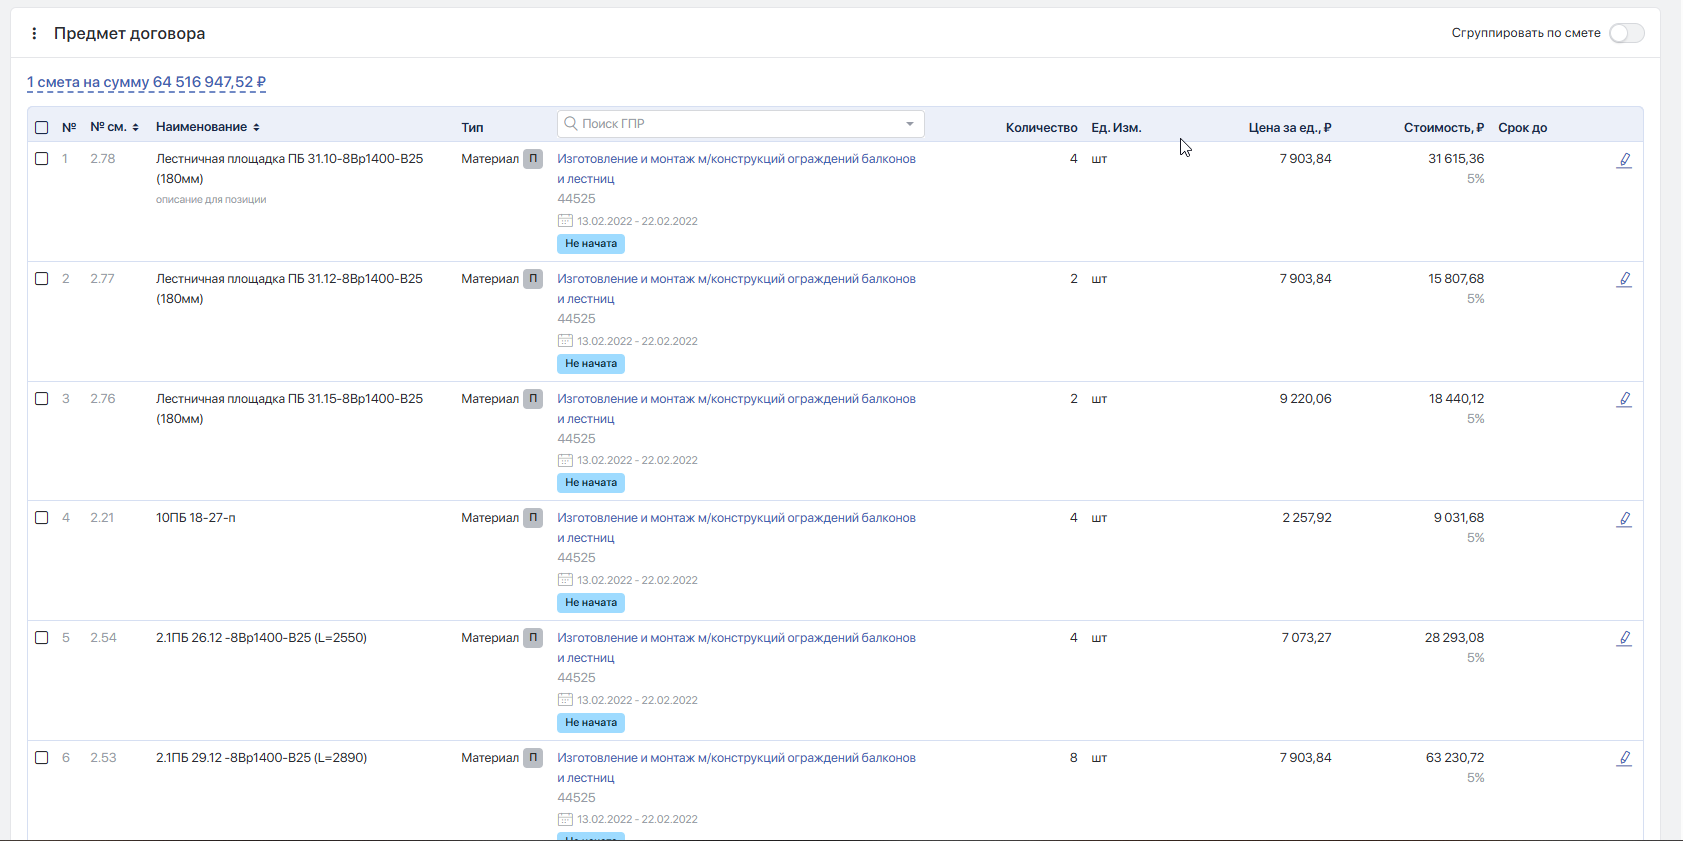Viewport: 1683px width, 841px height.
Task: Sort by № см. column
Action: pyautogui.click(x=114, y=128)
